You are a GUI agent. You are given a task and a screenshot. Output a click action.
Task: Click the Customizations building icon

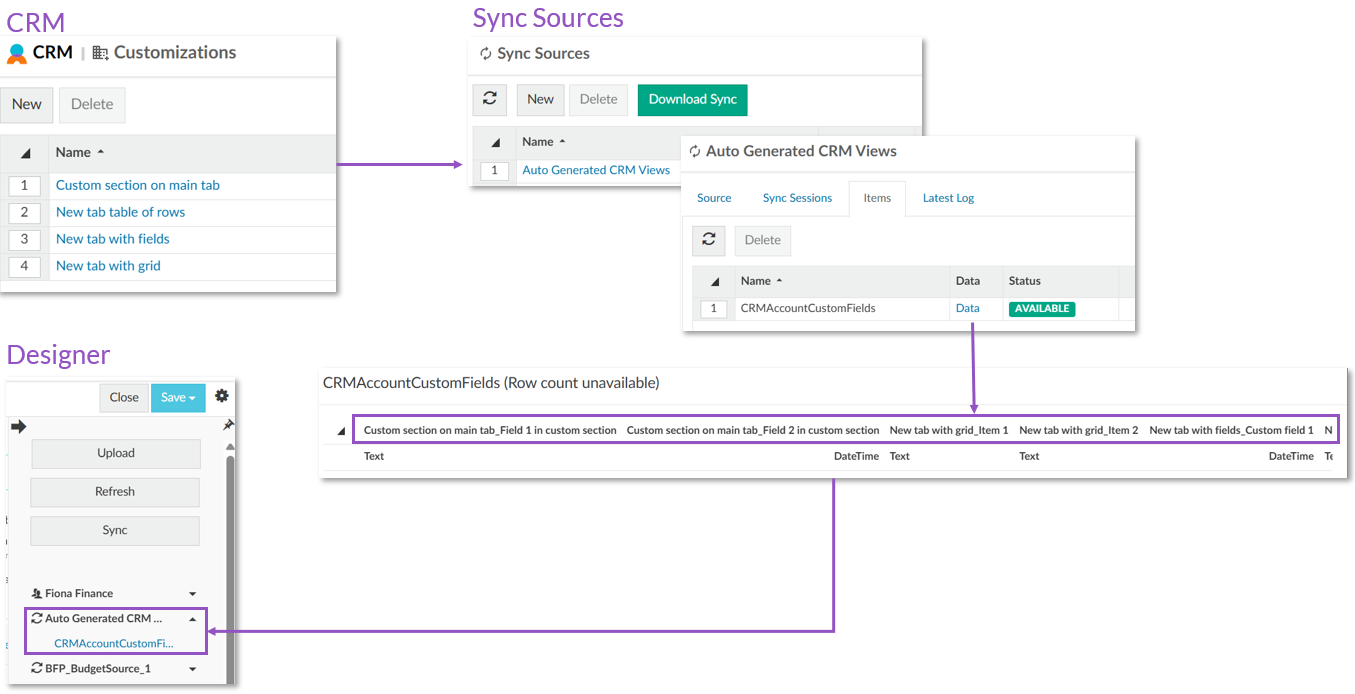point(100,53)
